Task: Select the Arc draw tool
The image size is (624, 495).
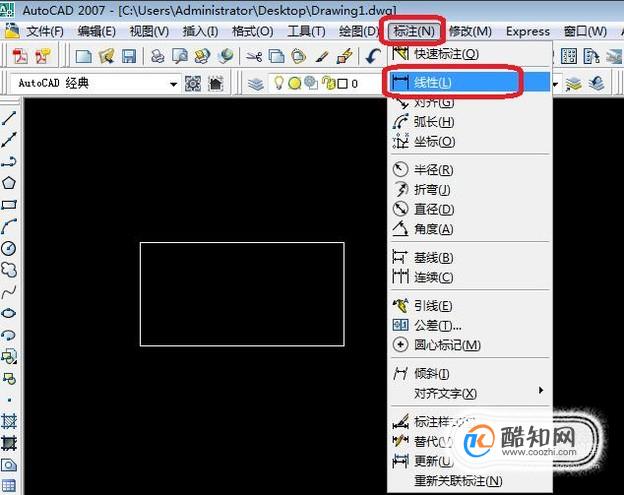Action: pyautogui.click(x=9, y=226)
